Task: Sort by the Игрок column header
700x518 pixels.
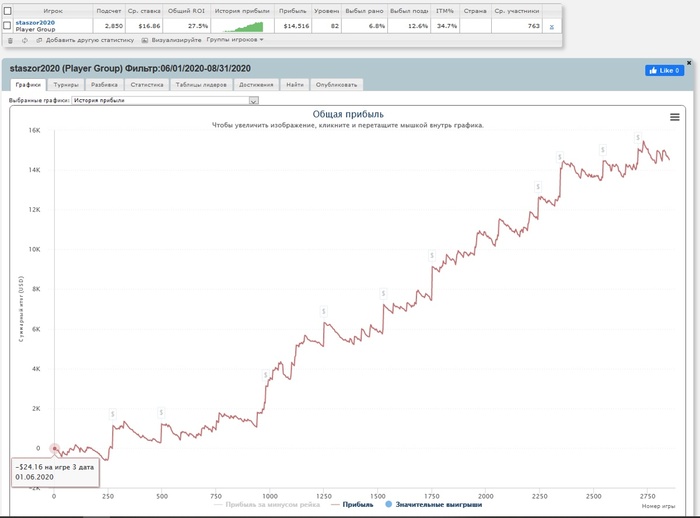Action: pyautogui.click(x=53, y=11)
